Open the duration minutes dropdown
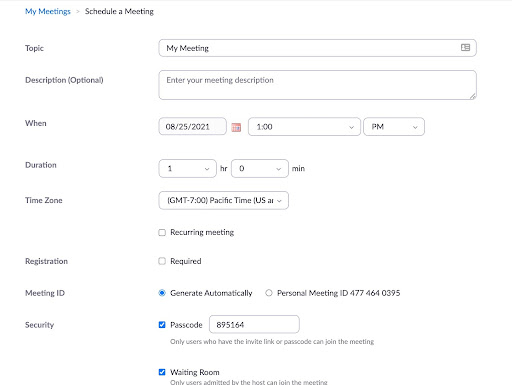Screen dimensions: 512x385 click(260, 168)
